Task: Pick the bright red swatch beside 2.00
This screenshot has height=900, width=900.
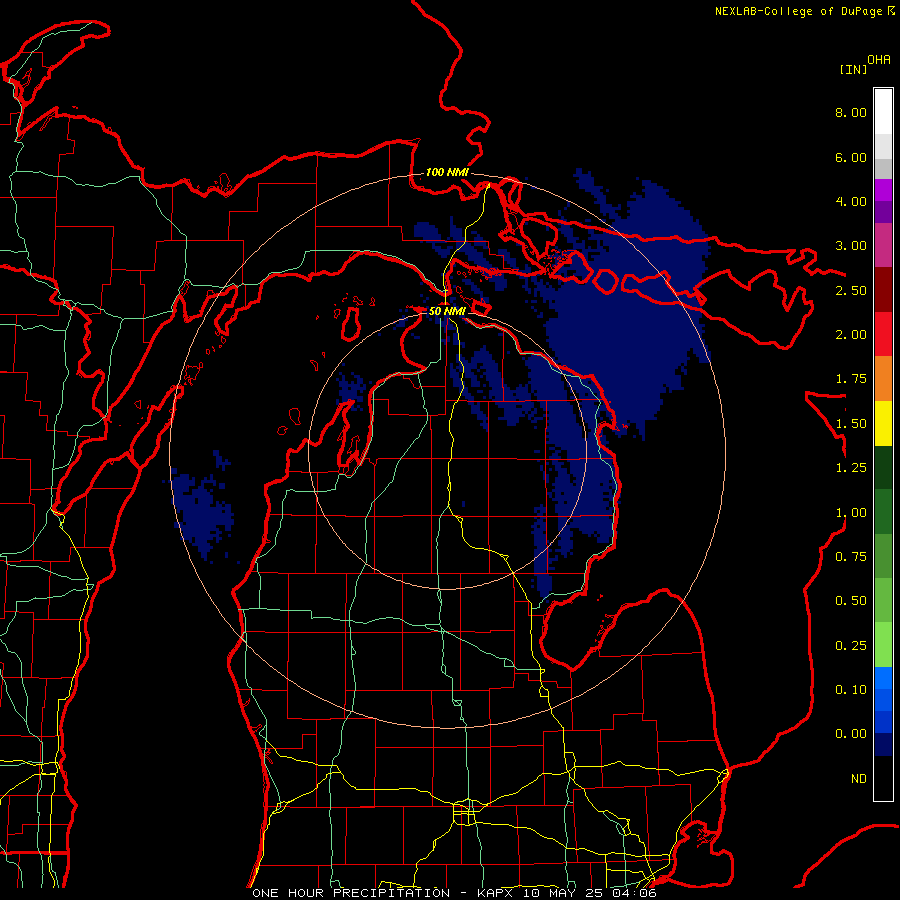Action: [883, 334]
